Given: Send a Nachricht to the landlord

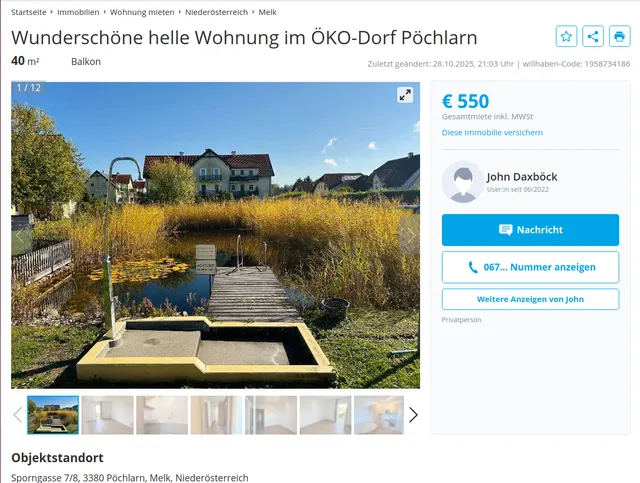Looking at the screenshot, I should [x=530, y=230].
